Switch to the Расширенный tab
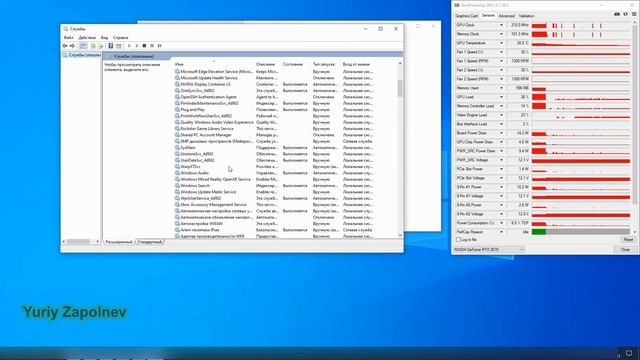The image size is (640, 360). (x=119, y=242)
